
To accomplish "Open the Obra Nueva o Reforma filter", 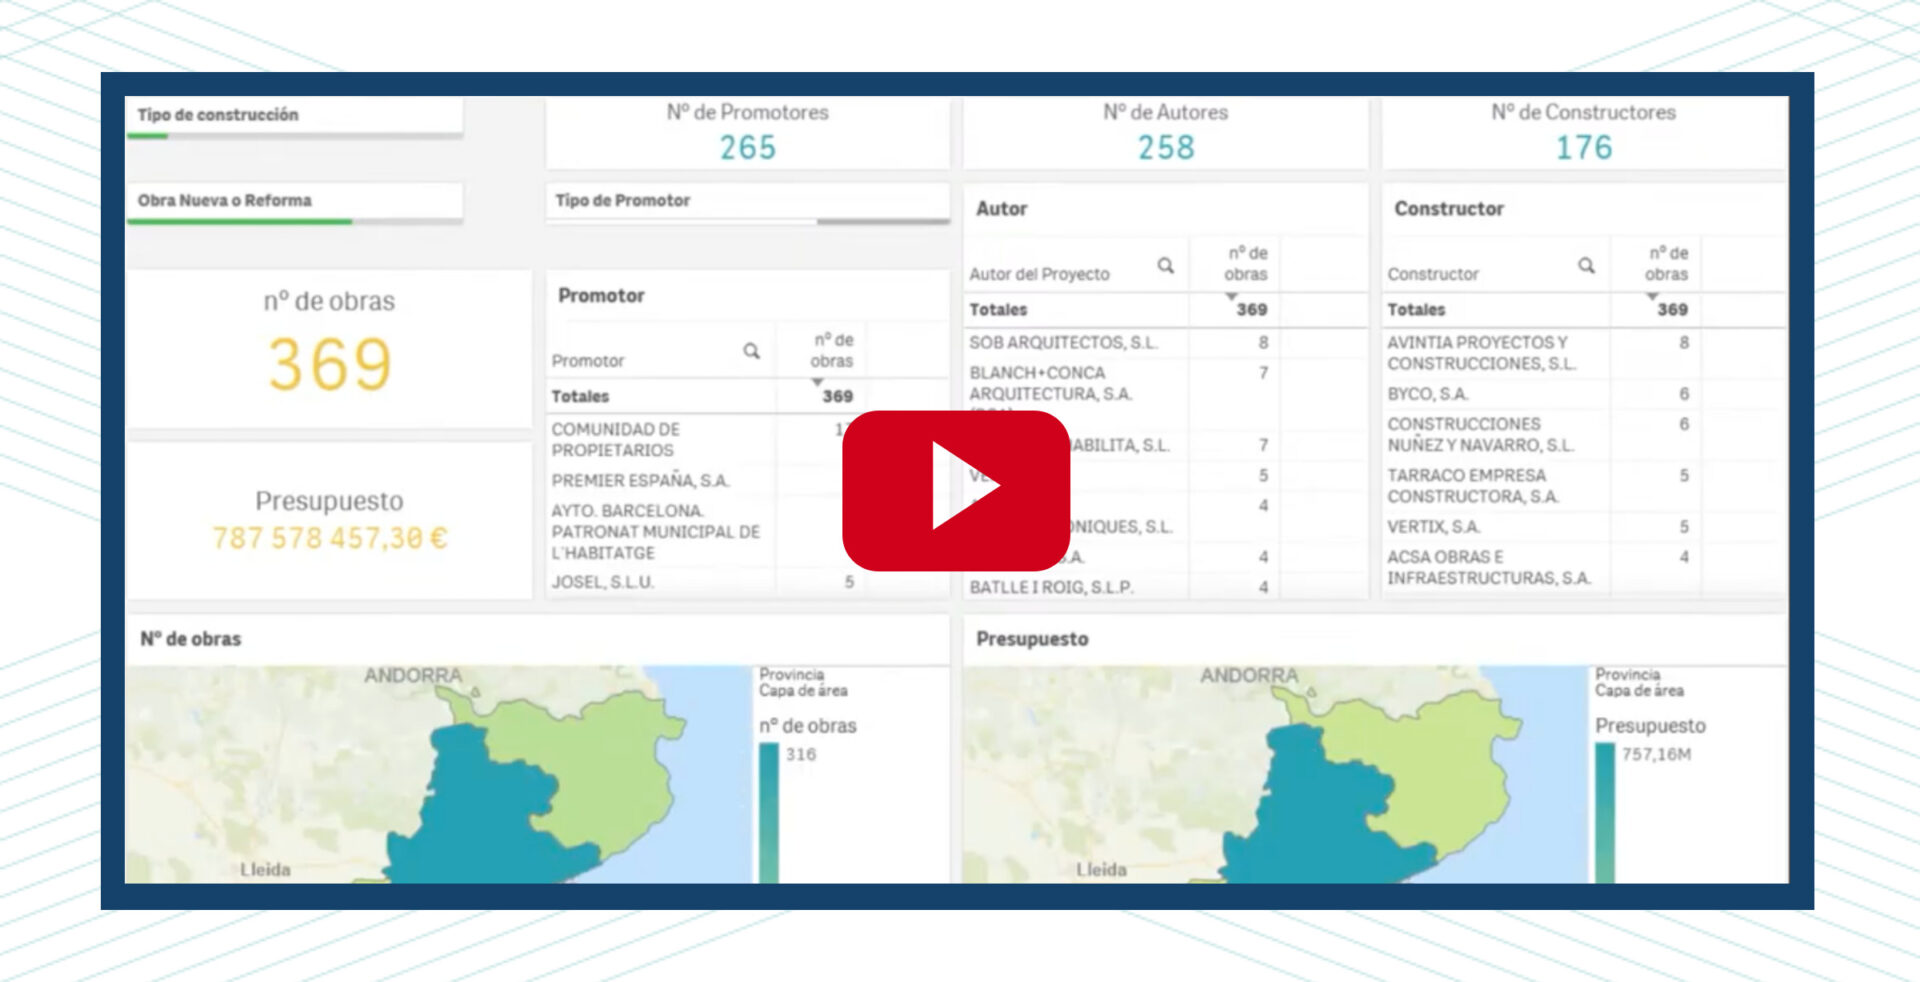I will 294,202.
